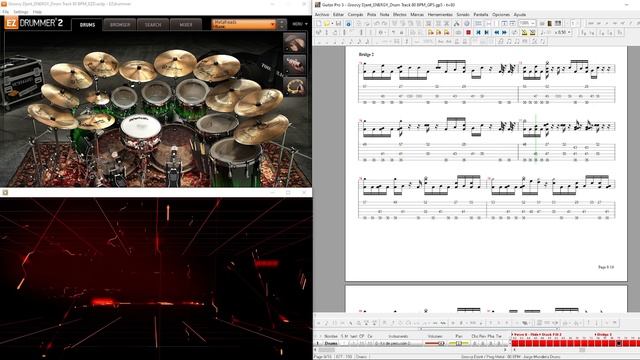The height and width of the screenshot is (360, 640).
Task: Click the scissors cut icon
Action: pos(456,23)
